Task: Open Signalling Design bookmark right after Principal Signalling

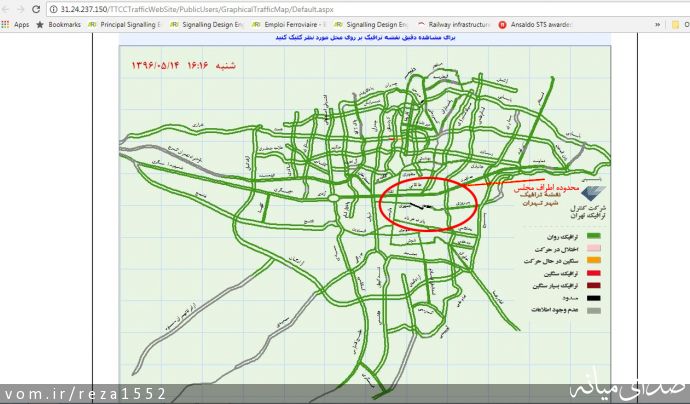Action: 207,25
